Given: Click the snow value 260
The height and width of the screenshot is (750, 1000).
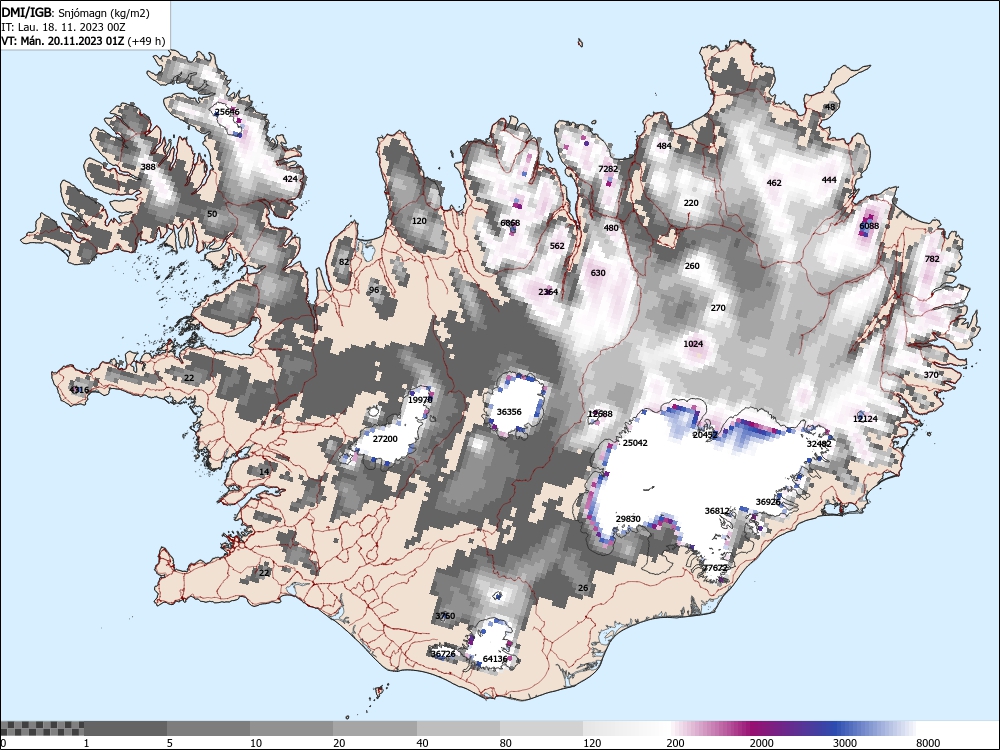Looking at the screenshot, I should (692, 266).
